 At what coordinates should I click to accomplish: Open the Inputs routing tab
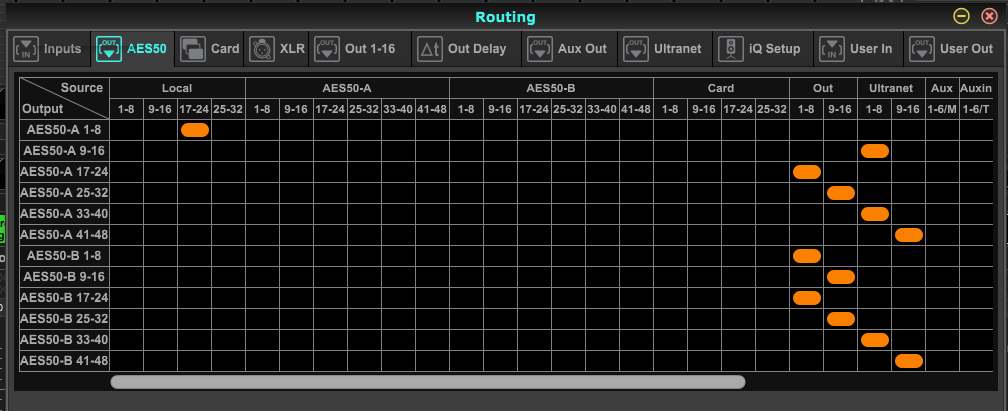tap(48, 49)
